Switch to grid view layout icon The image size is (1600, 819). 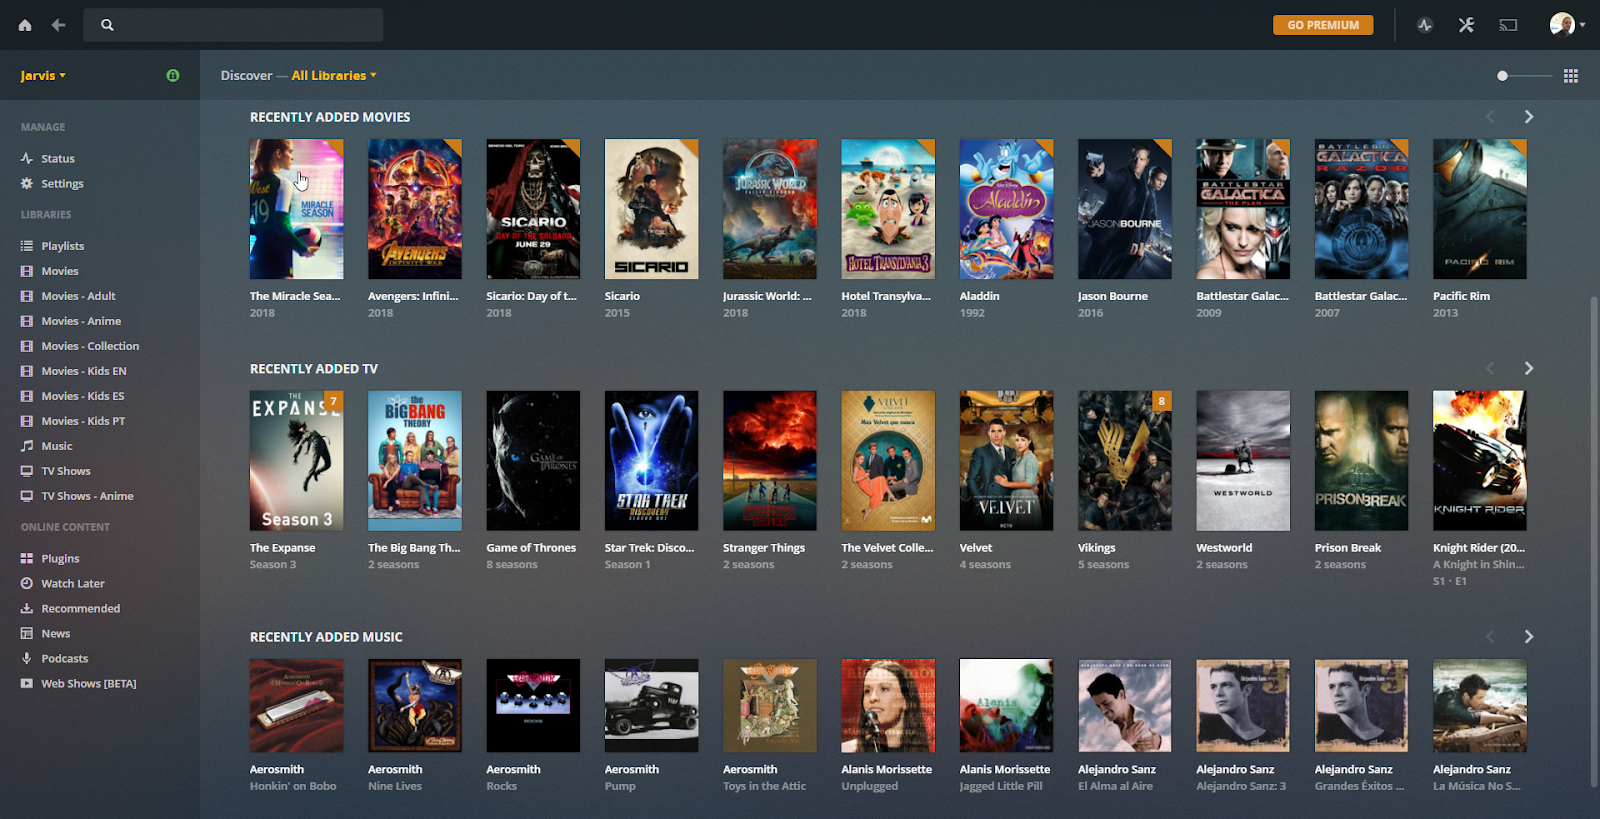1571,76
